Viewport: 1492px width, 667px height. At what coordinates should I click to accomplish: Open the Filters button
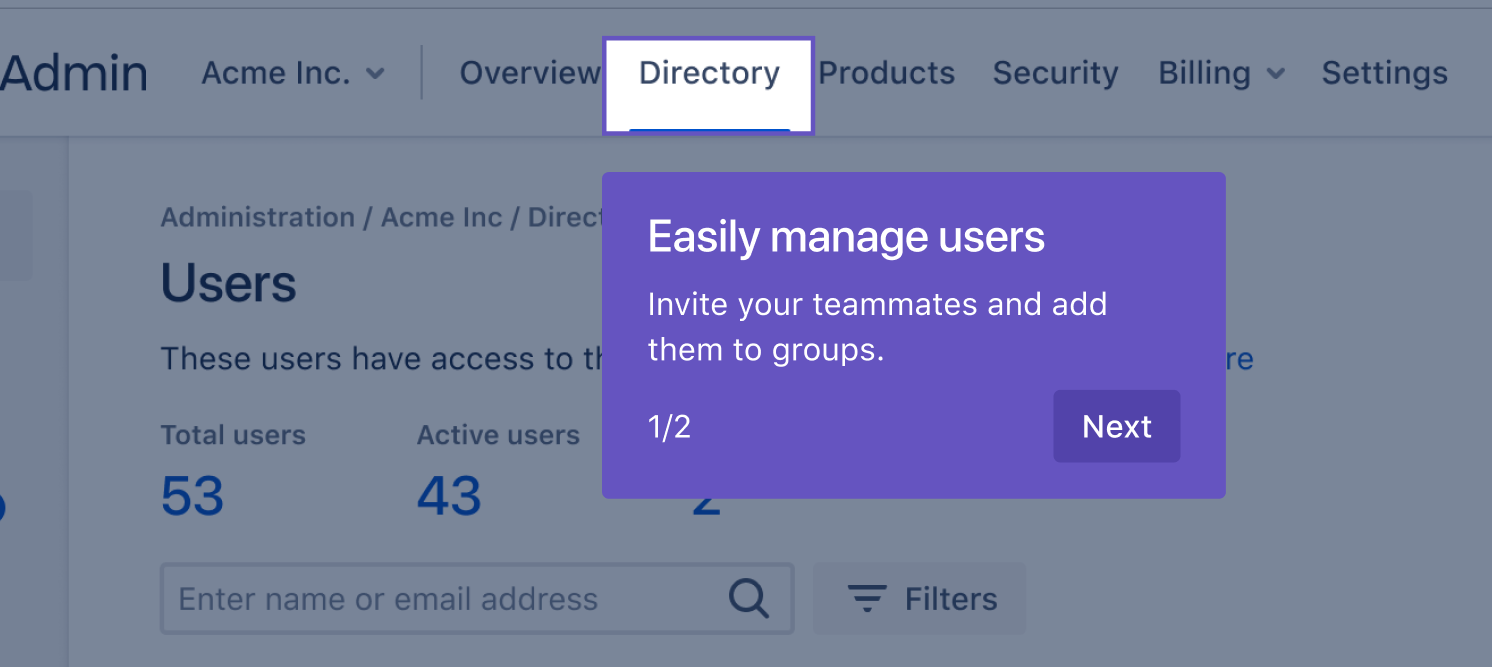click(x=919, y=599)
